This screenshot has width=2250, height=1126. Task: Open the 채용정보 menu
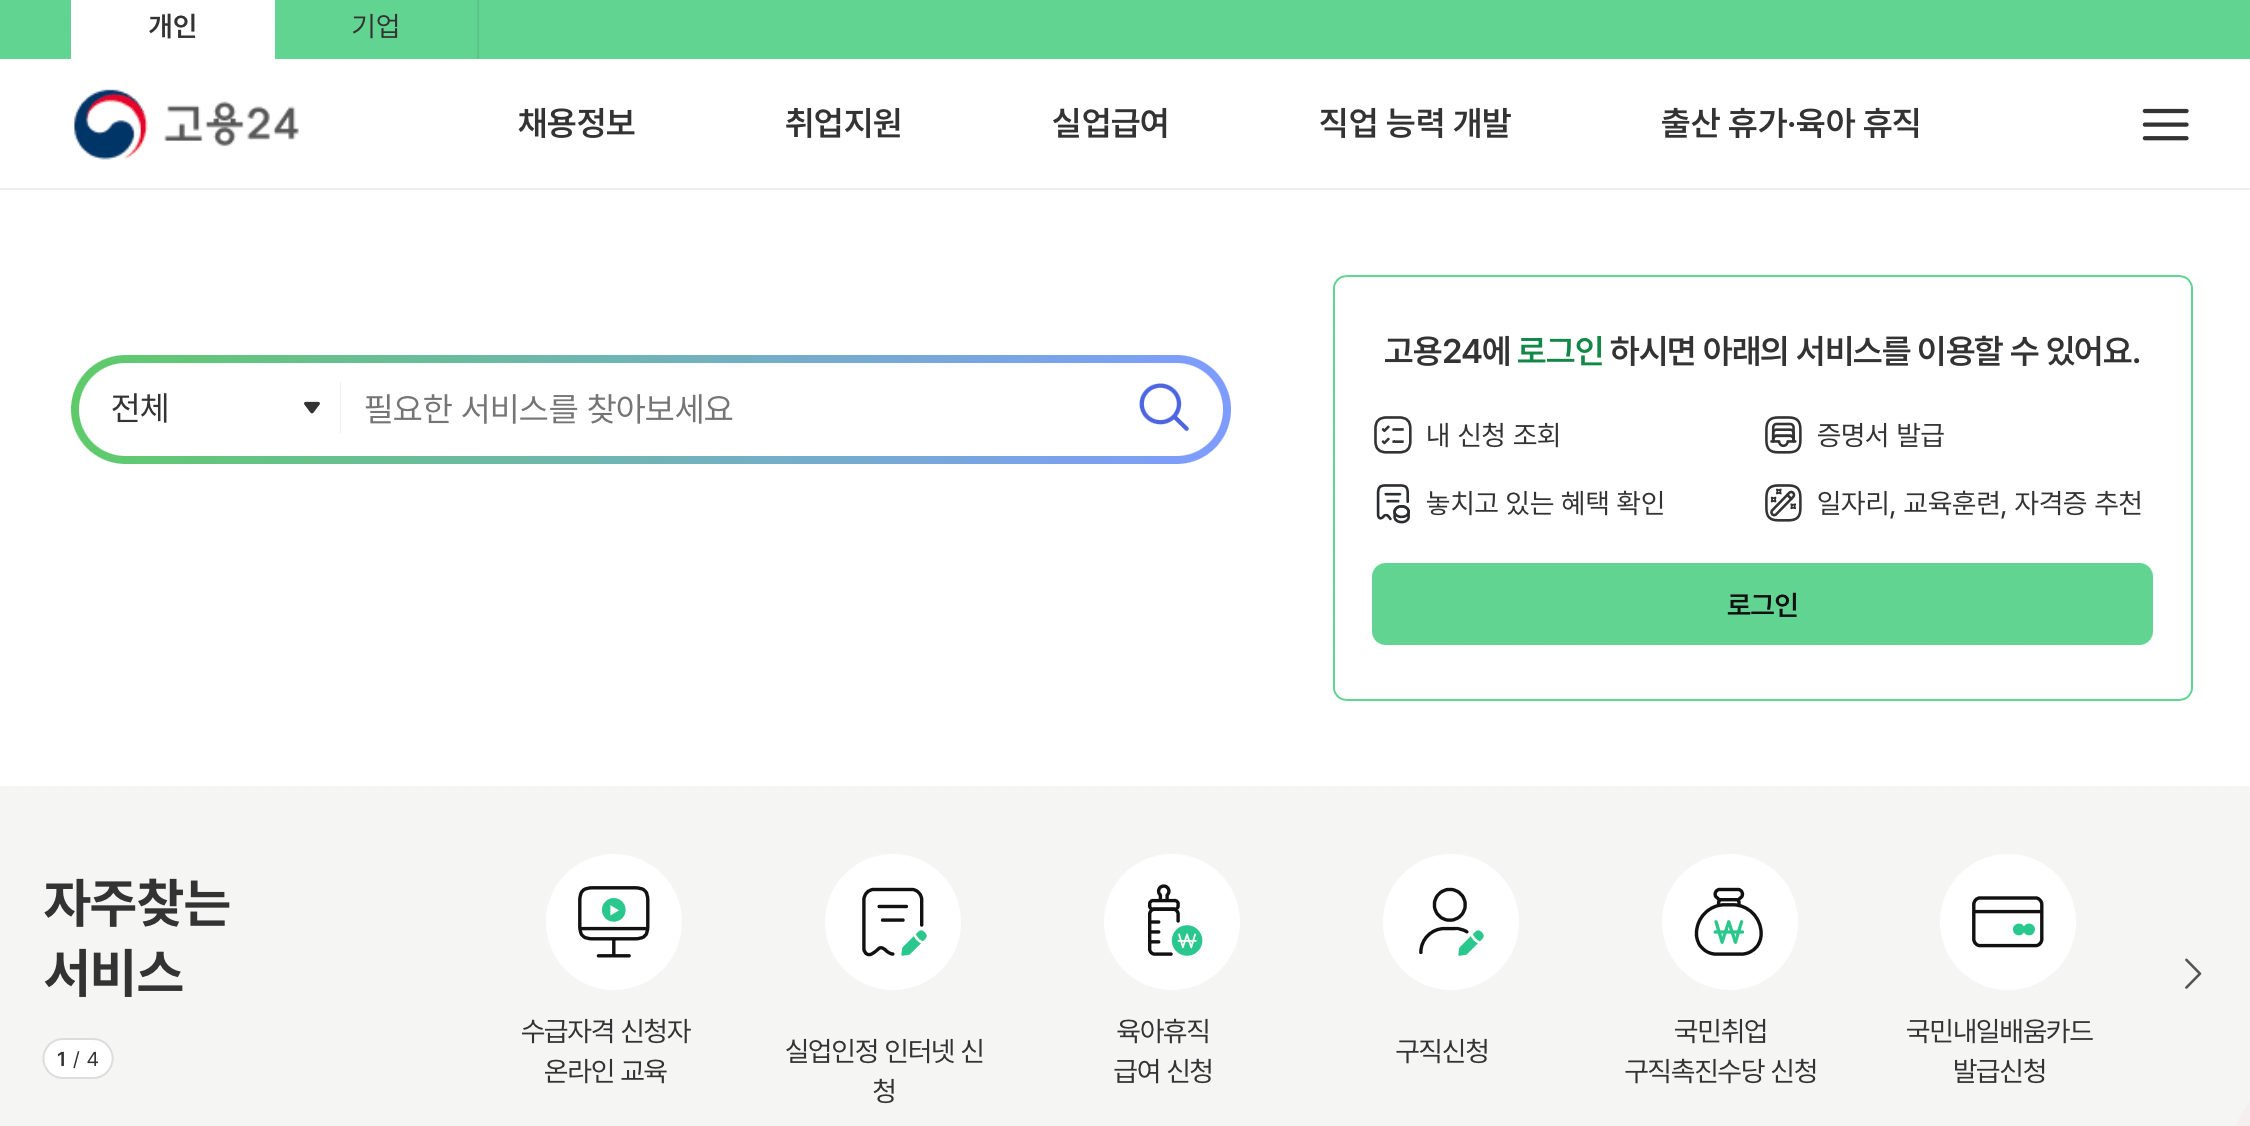point(576,123)
